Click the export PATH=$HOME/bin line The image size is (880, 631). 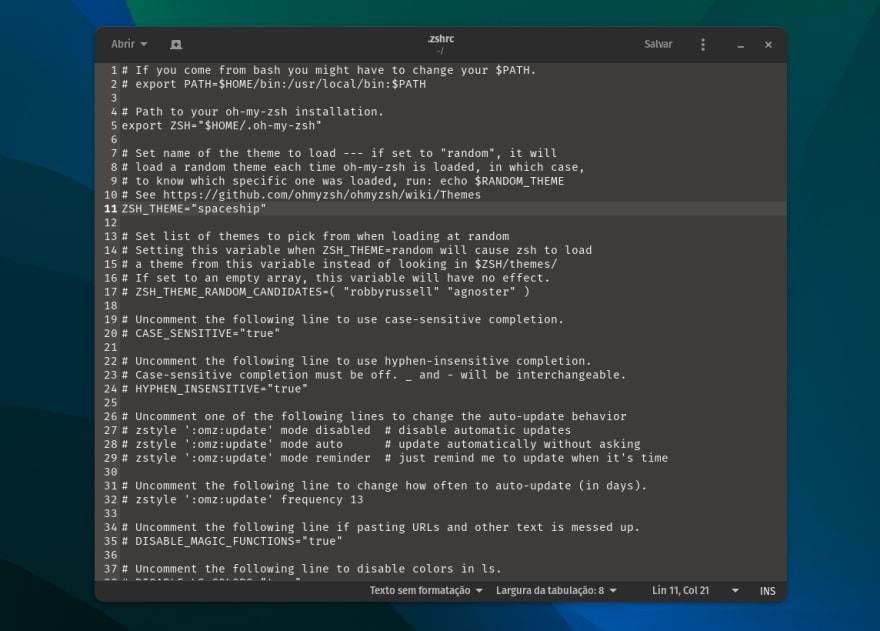pos(273,84)
